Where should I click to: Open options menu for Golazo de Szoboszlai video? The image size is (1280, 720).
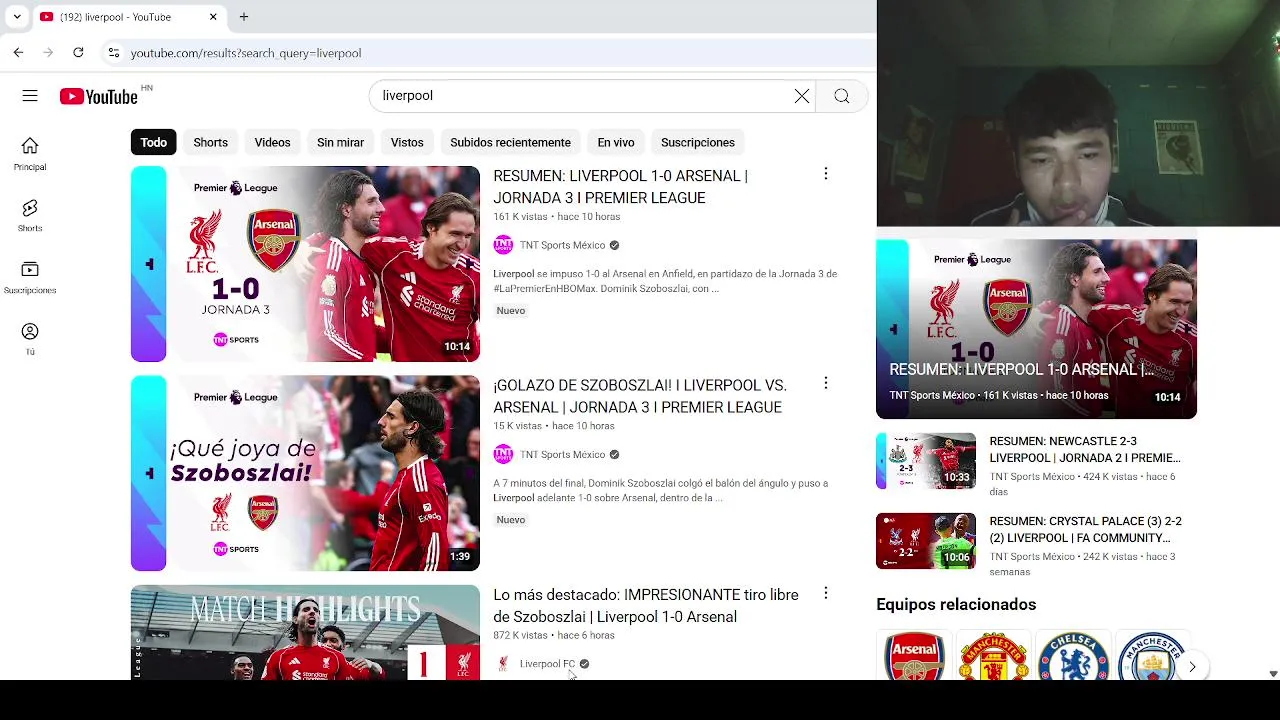(826, 383)
